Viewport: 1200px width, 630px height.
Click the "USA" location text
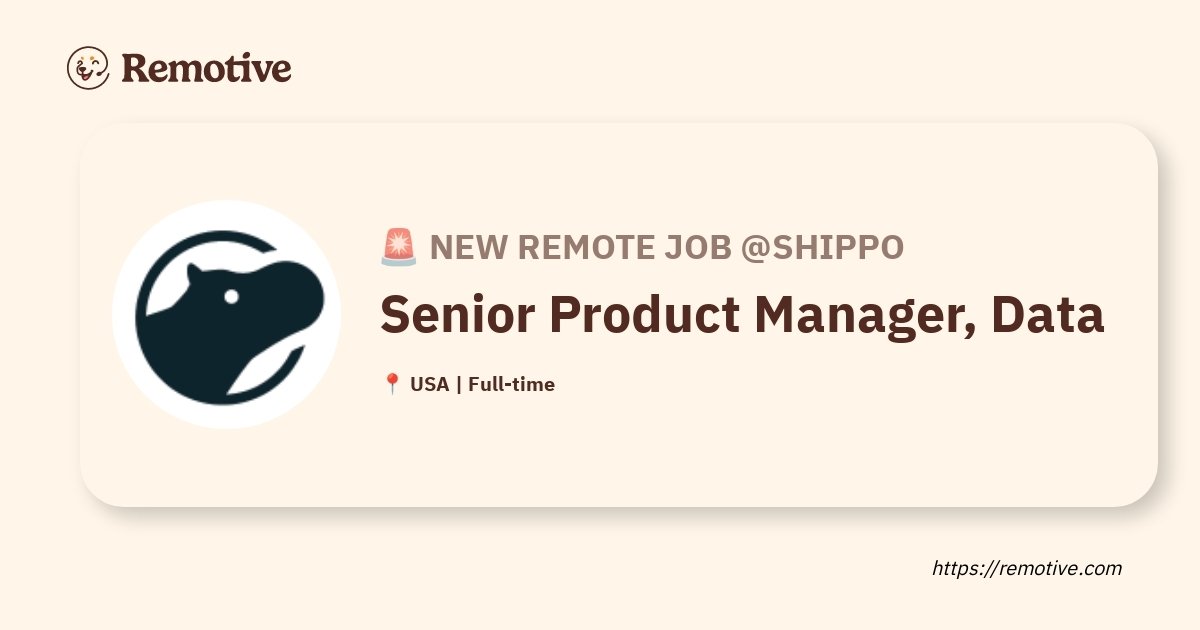click(429, 384)
